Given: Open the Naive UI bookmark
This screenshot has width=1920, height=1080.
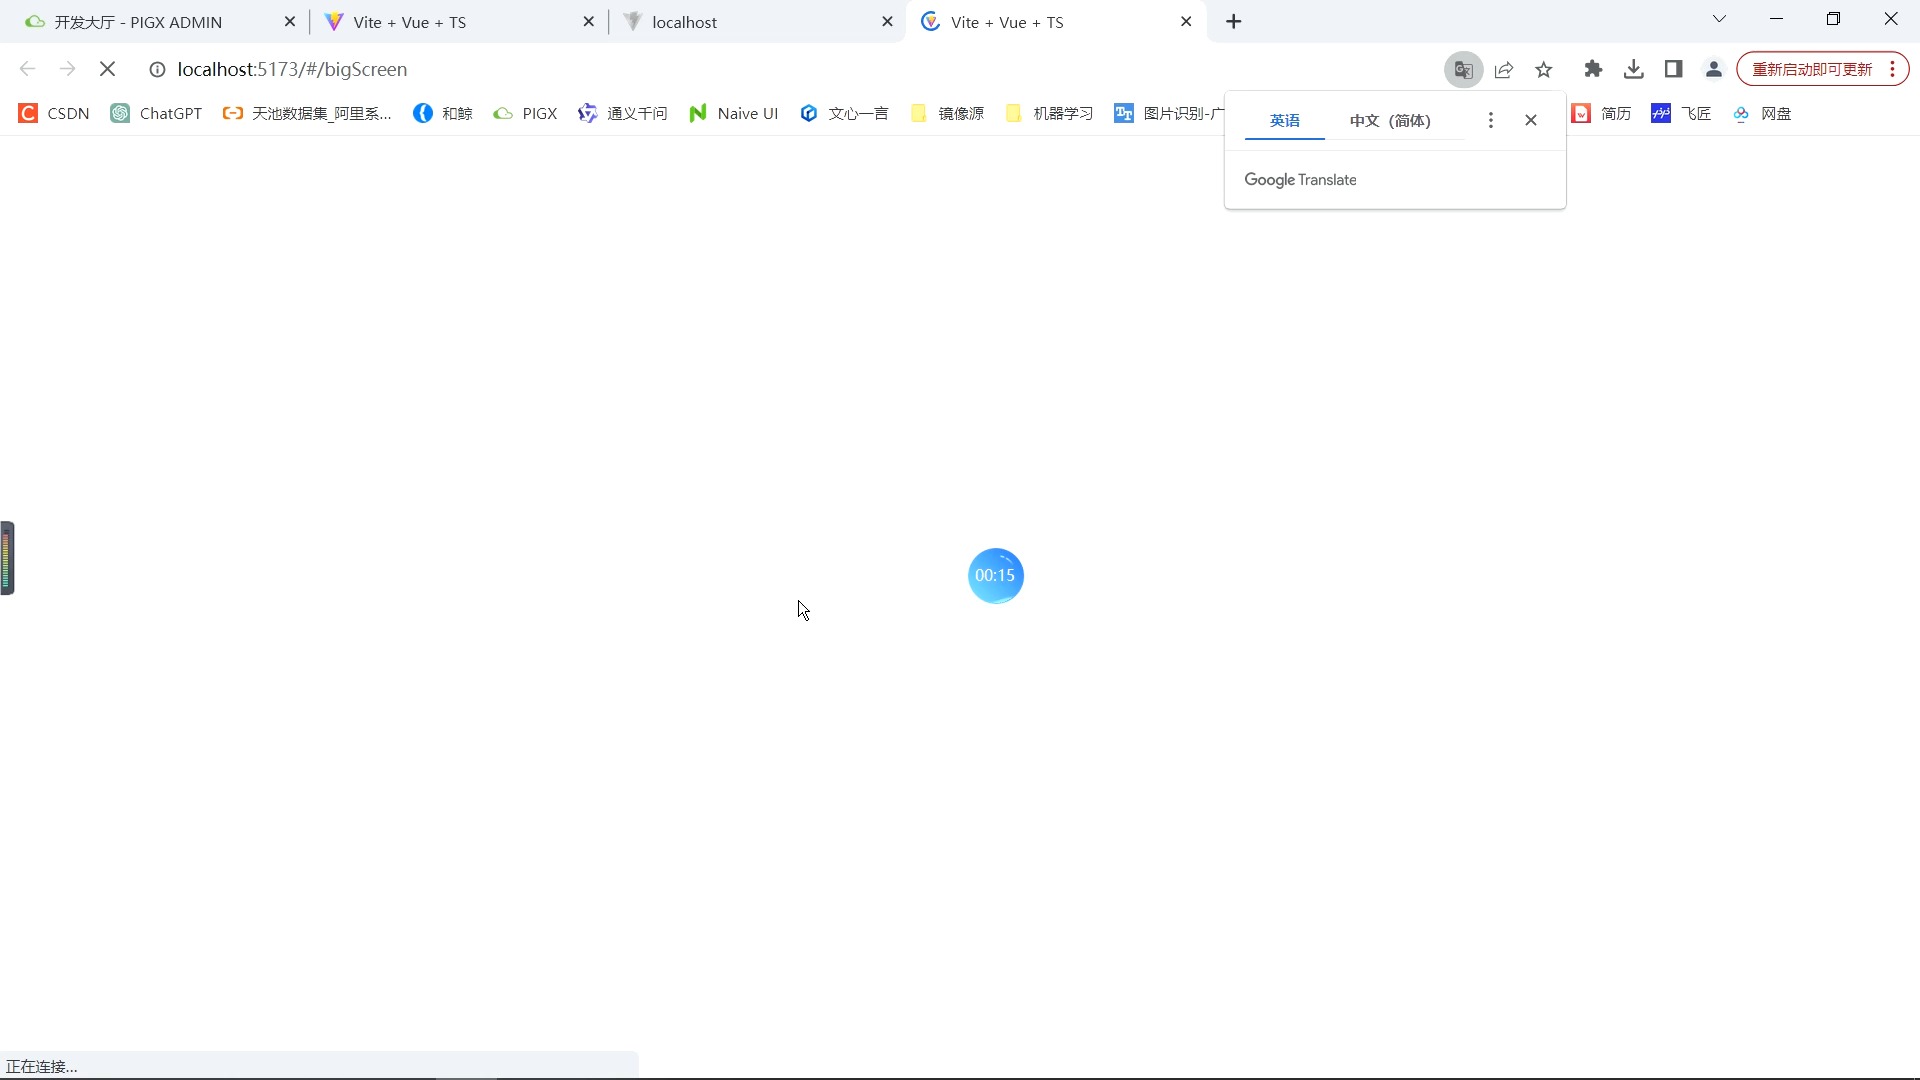Looking at the screenshot, I should [x=733, y=113].
